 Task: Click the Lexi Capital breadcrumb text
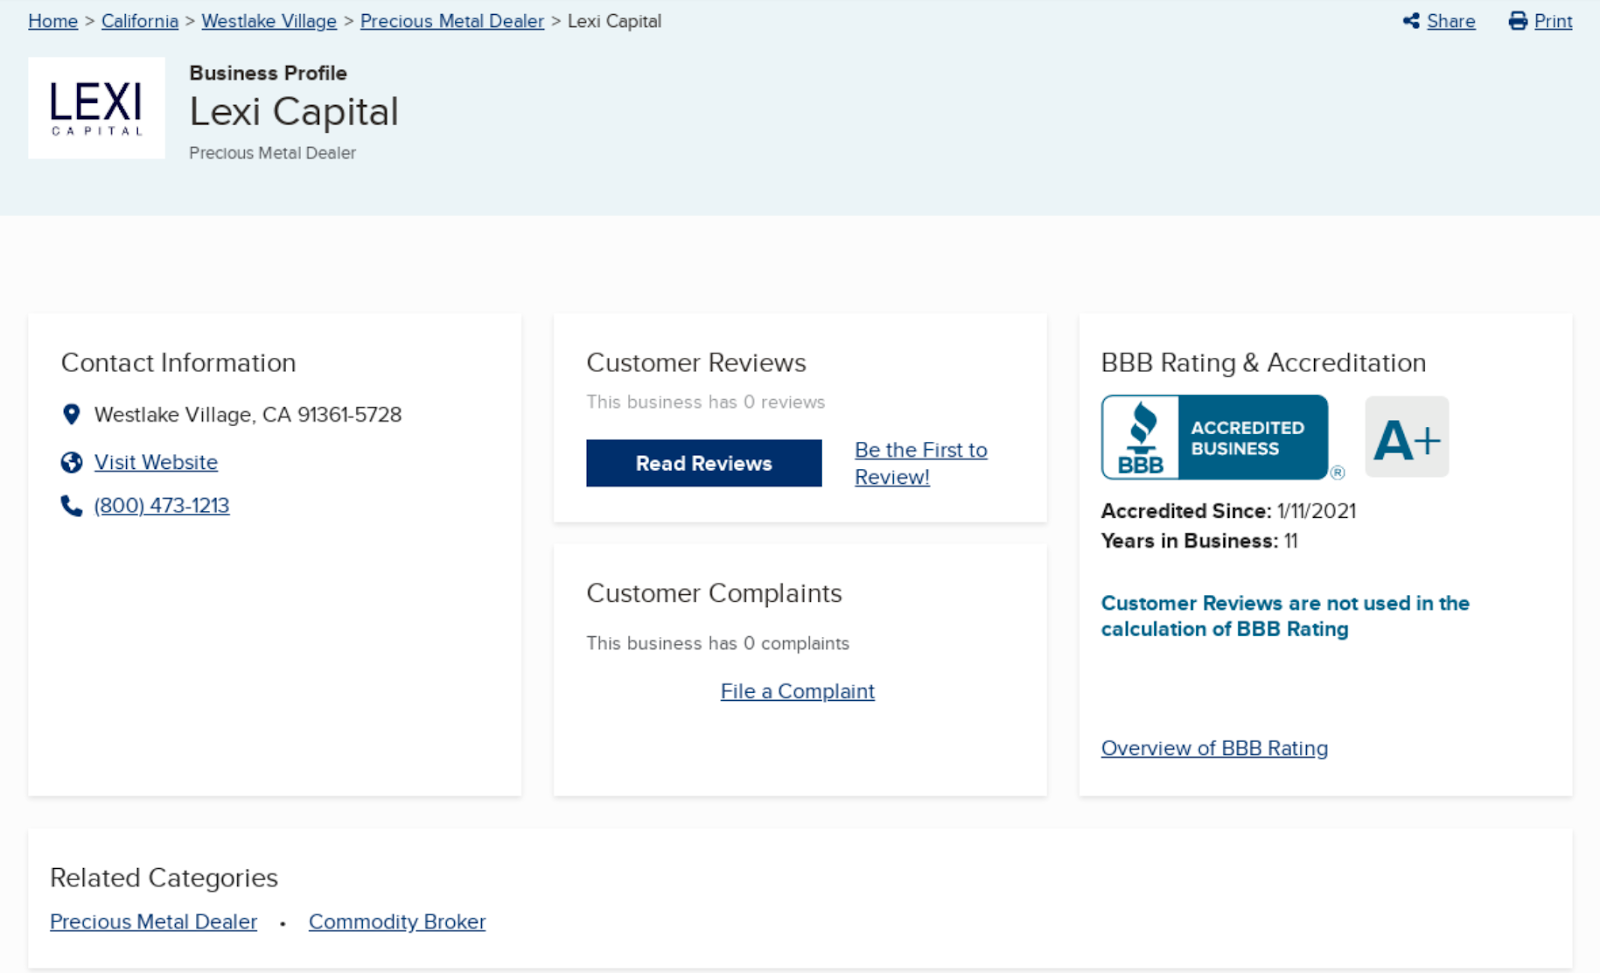point(614,21)
